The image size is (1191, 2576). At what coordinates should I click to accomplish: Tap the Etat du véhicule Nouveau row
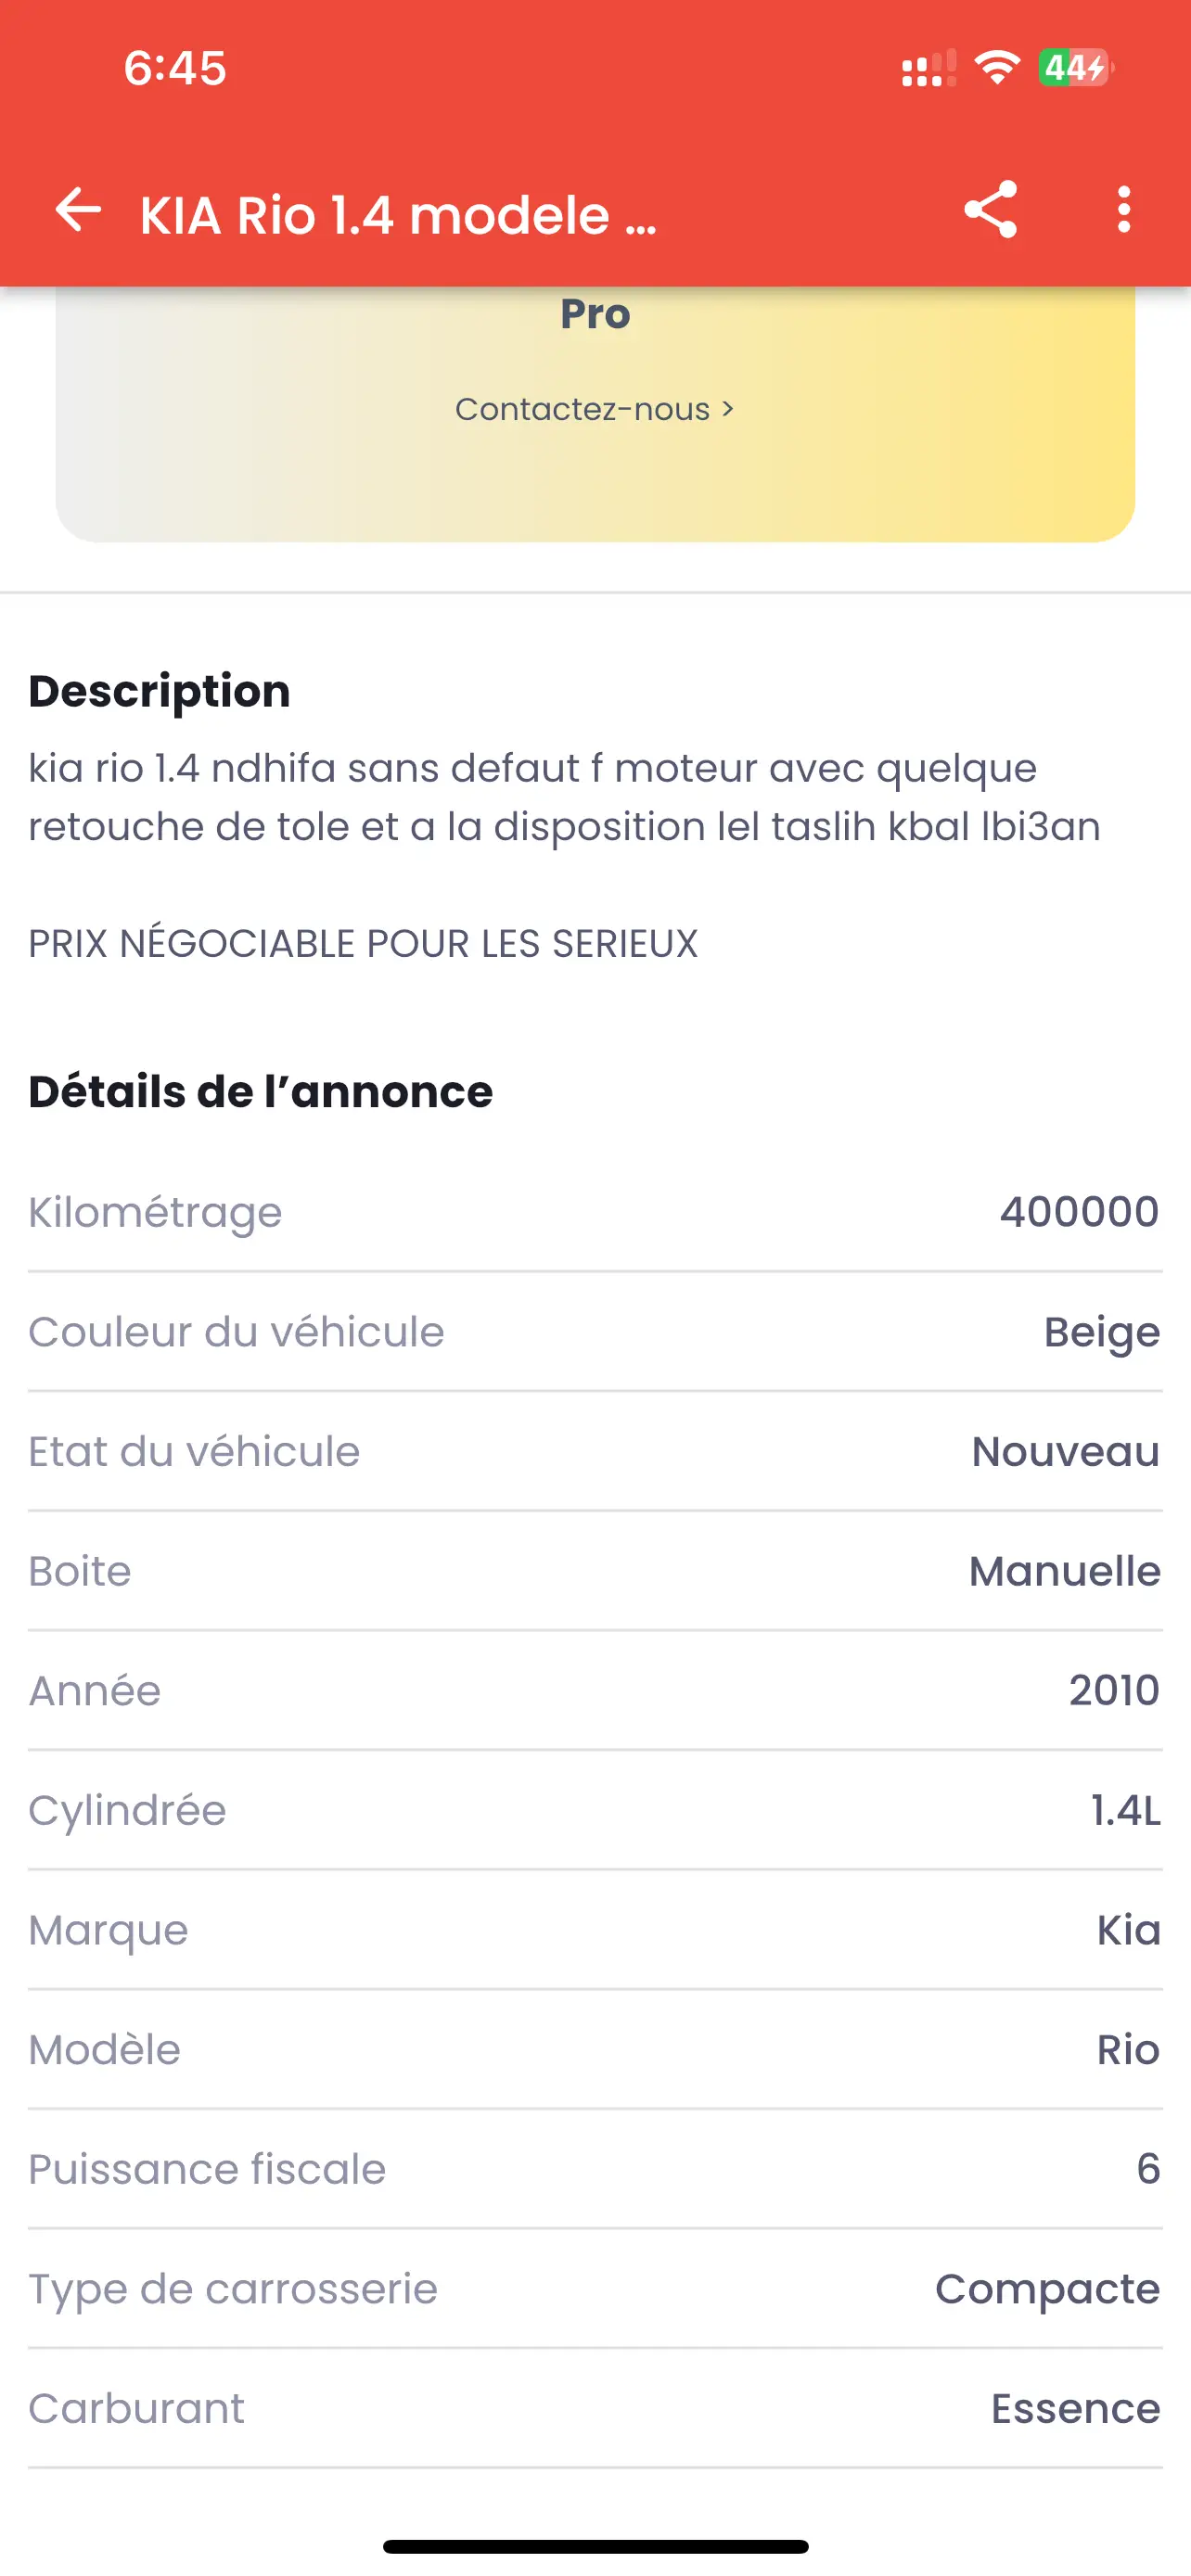[595, 1451]
